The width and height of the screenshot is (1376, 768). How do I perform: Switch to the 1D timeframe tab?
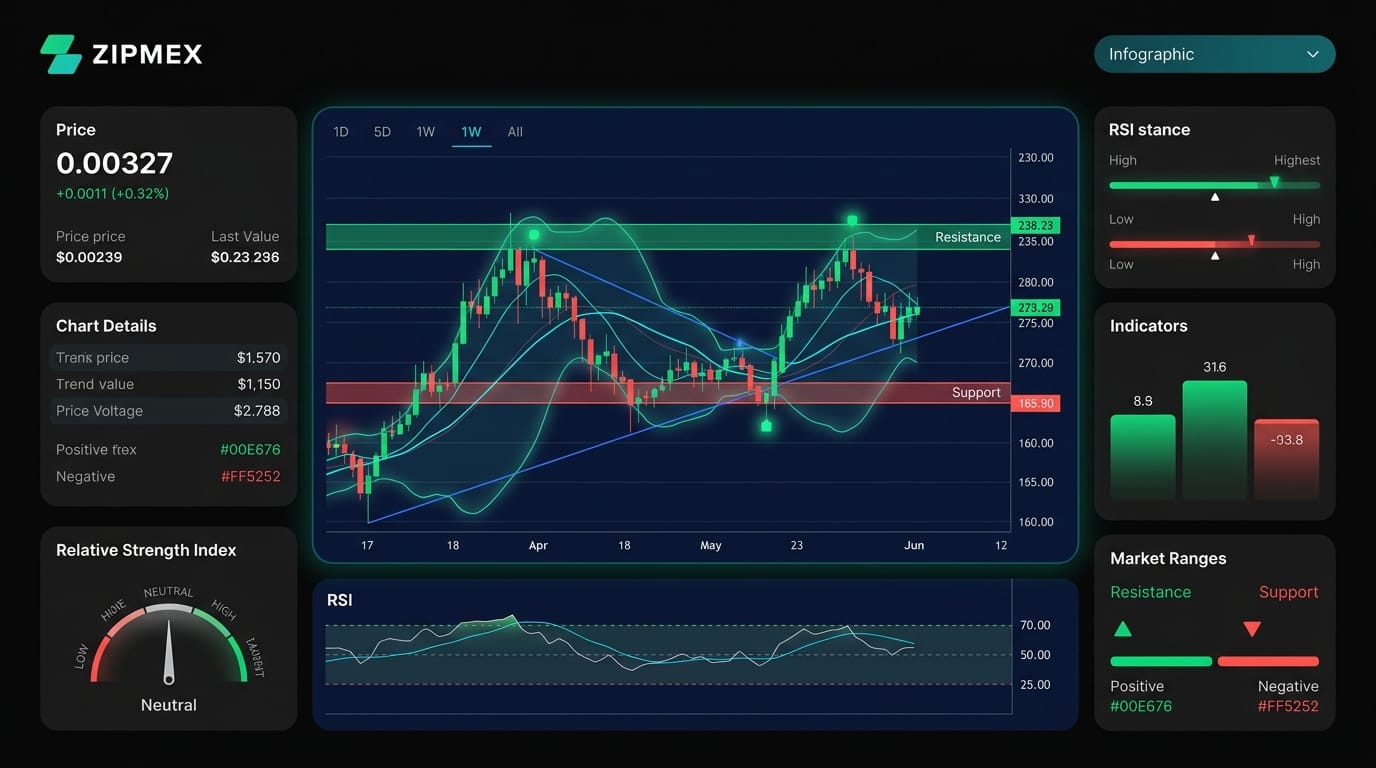(x=341, y=132)
